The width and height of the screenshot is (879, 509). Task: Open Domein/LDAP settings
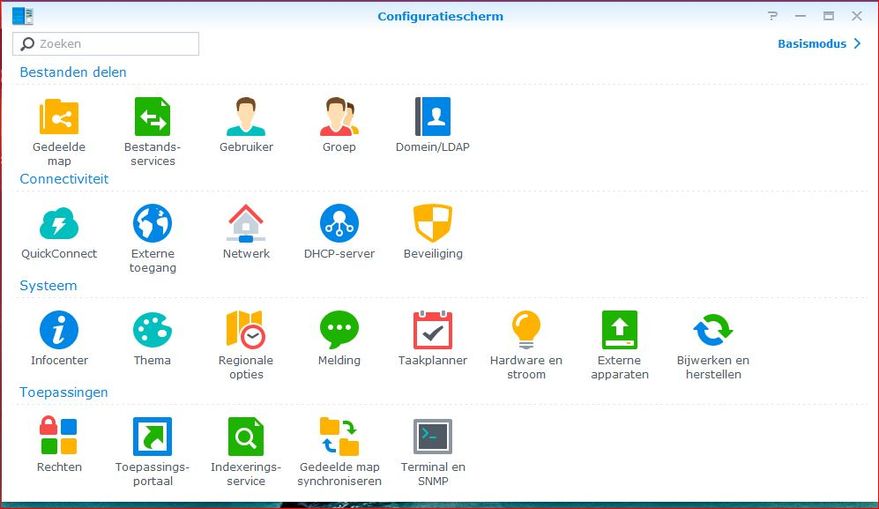[432, 117]
